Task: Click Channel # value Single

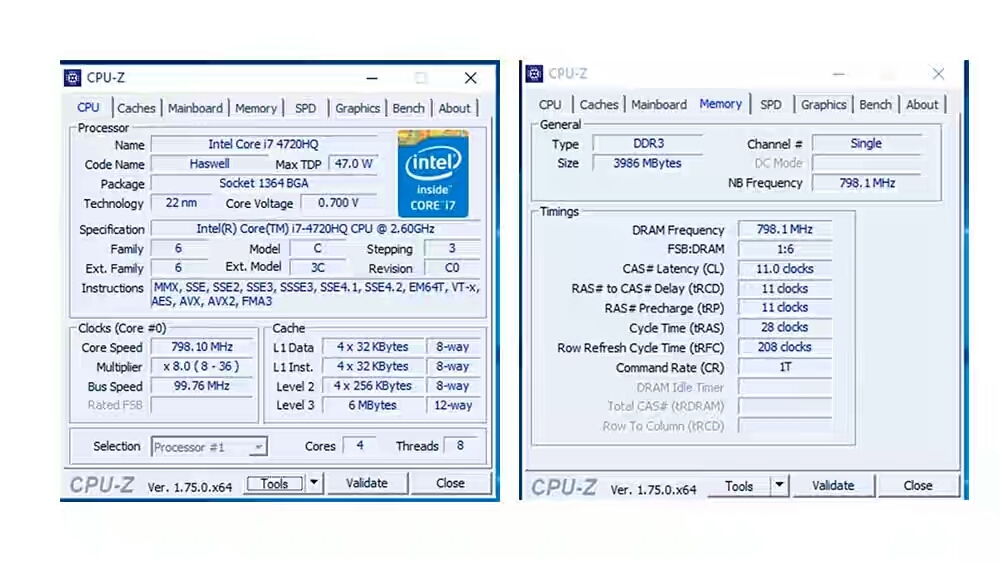Action: (x=866, y=144)
